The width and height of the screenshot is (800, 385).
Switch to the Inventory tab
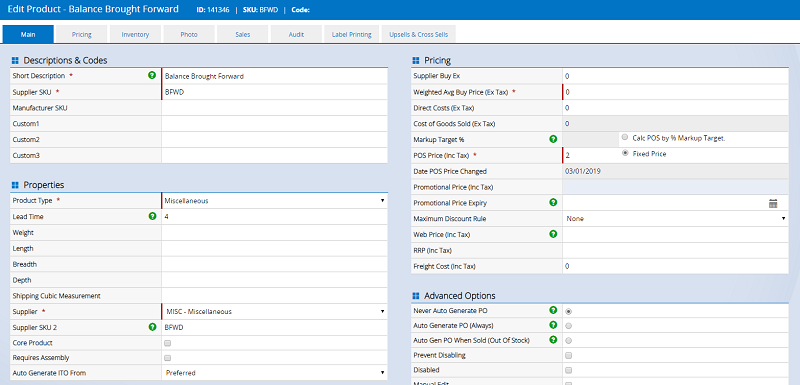click(135, 34)
